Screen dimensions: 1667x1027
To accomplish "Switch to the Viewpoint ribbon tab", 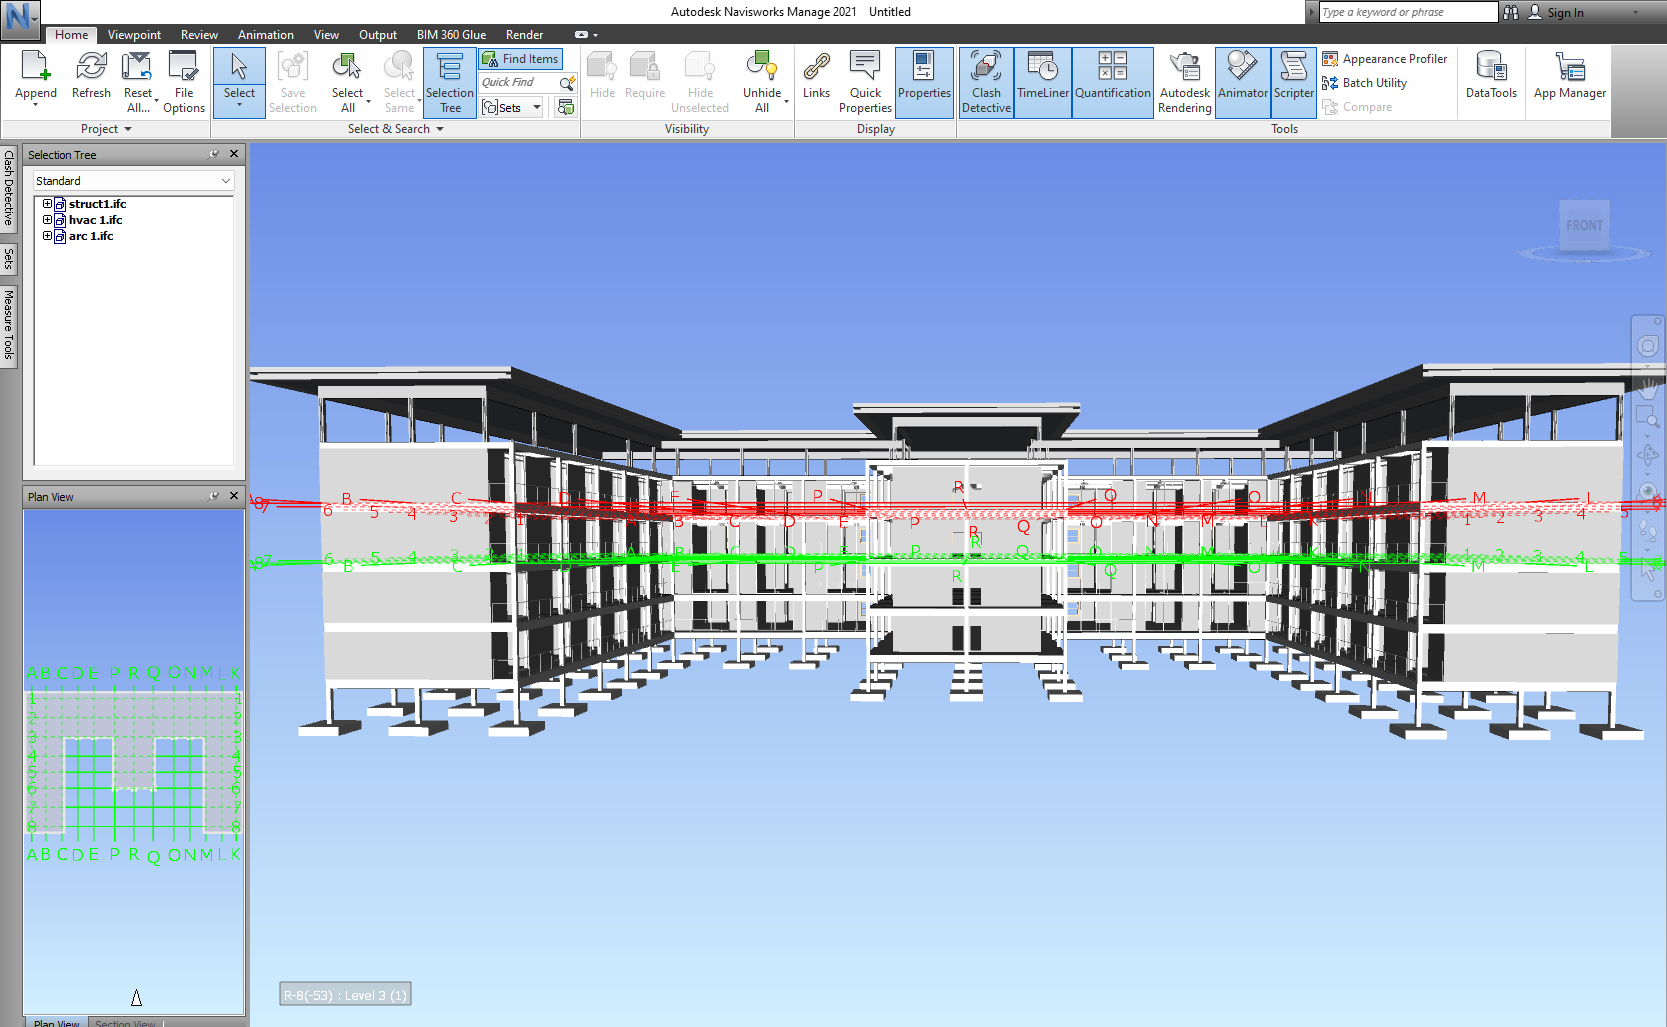I will [134, 35].
